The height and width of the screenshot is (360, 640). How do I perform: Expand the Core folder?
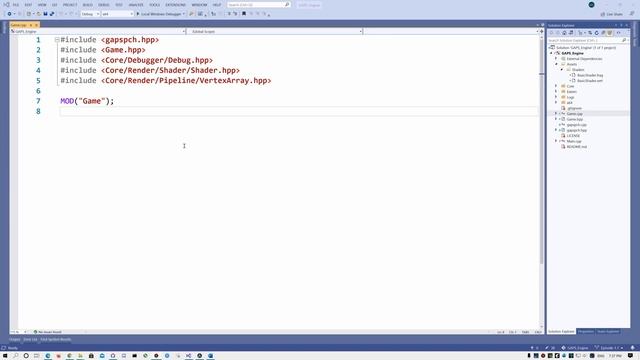(x=556, y=86)
